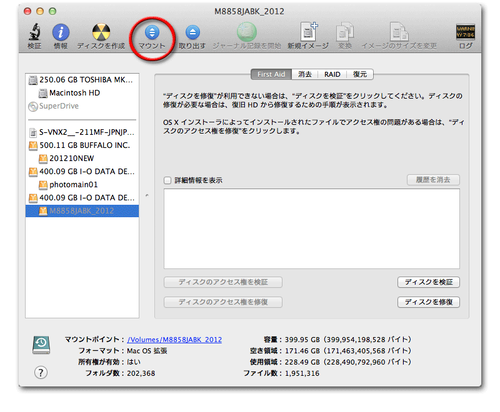Screen dimensions: 500x412
Task: Select the M8858JABK_2012 volume in sidebar
Action: coord(82,211)
